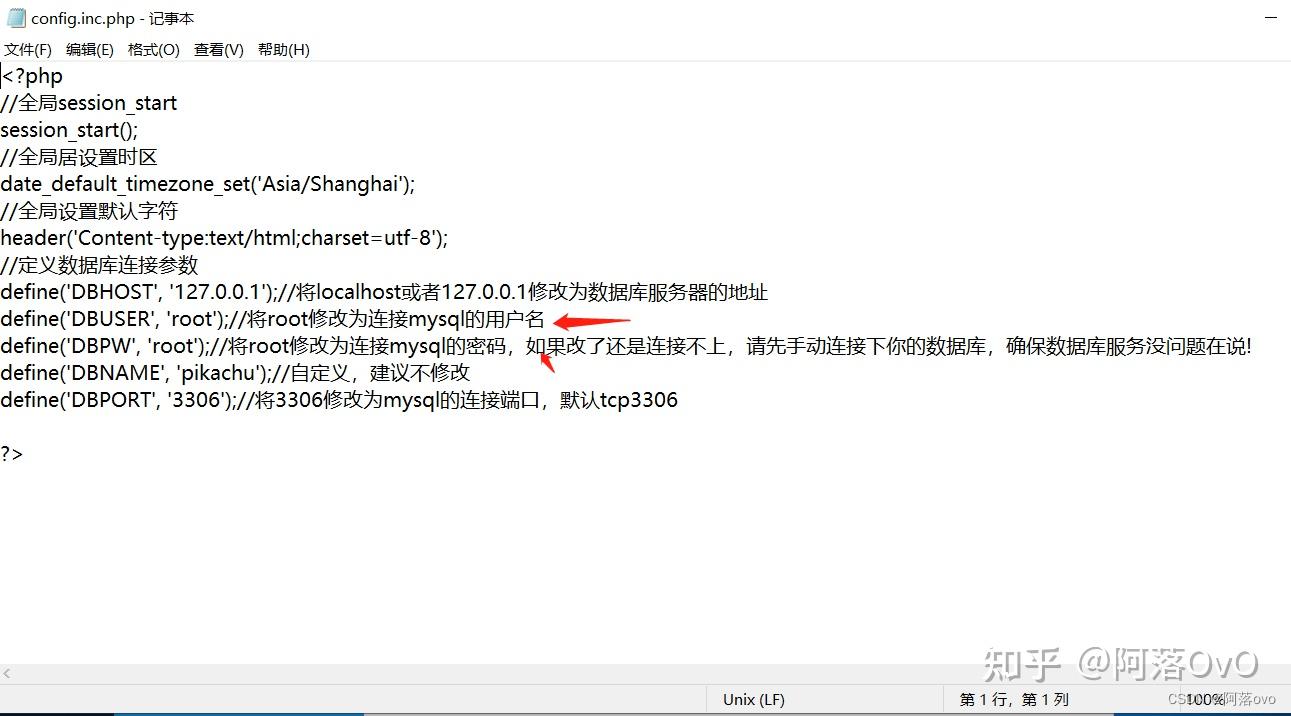Click the closing ?> php tag
The height and width of the screenshot is (716, 1291).
point(11,454)
